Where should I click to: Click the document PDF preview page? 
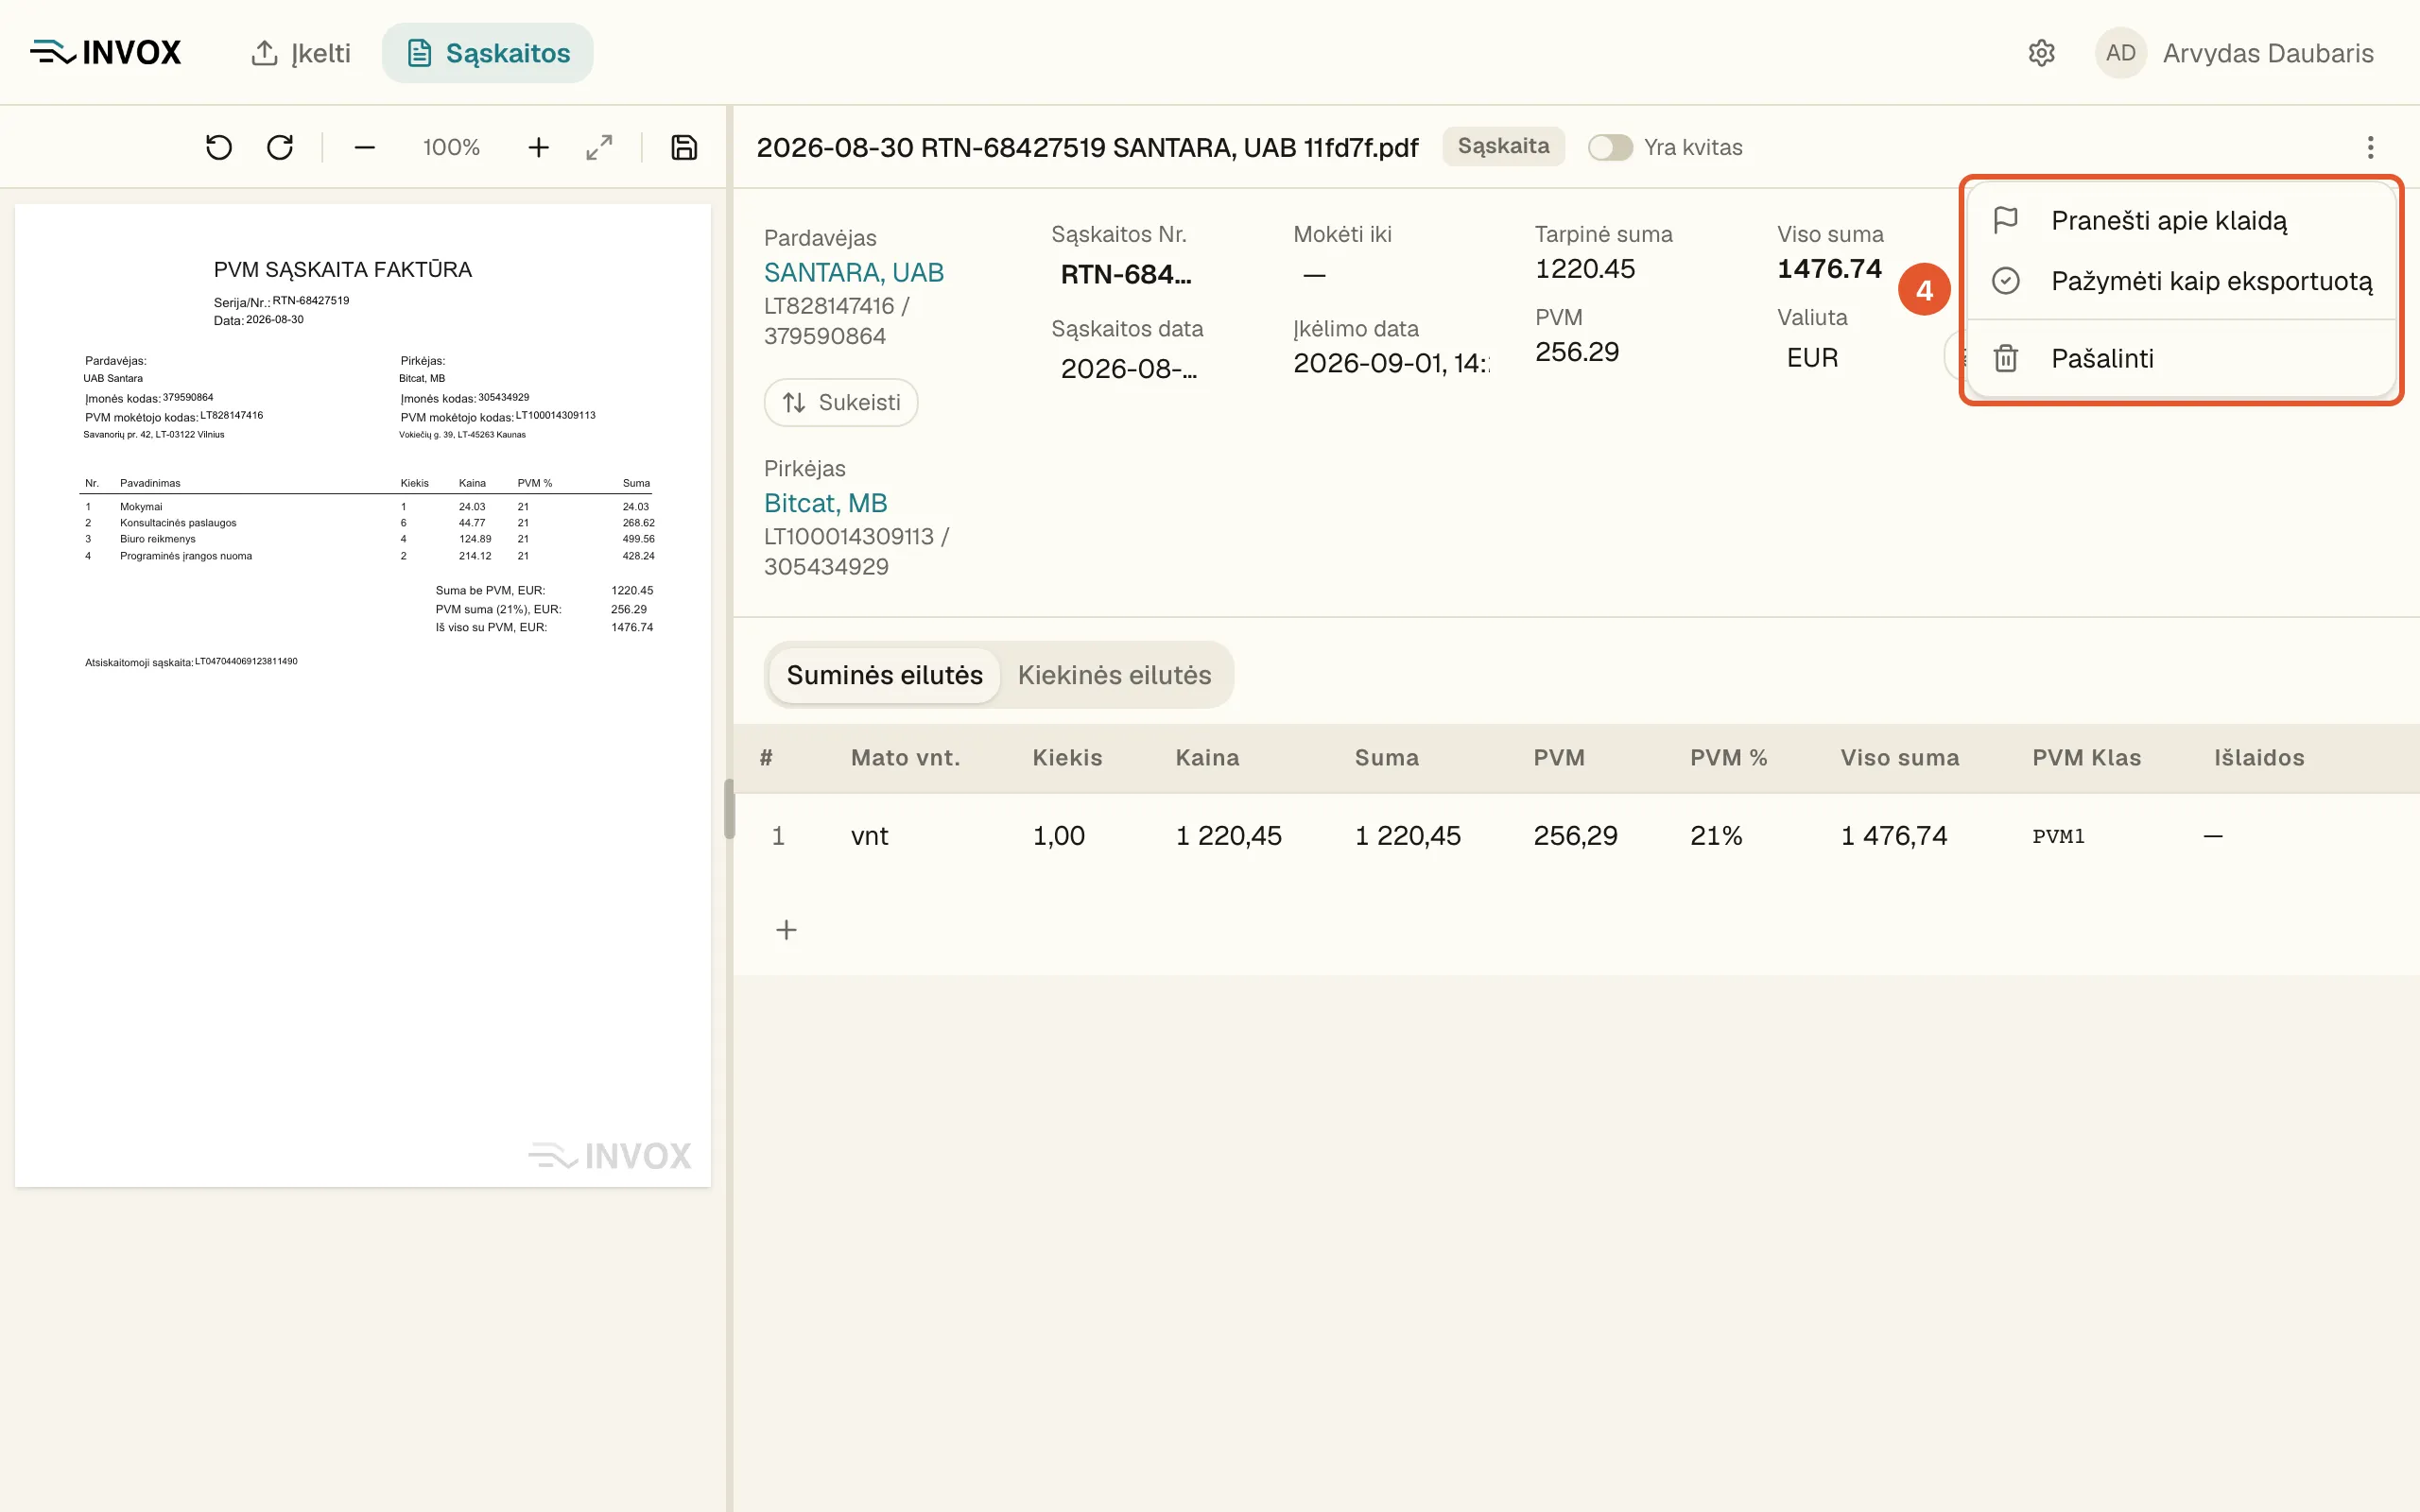click(x=363, y=696)
